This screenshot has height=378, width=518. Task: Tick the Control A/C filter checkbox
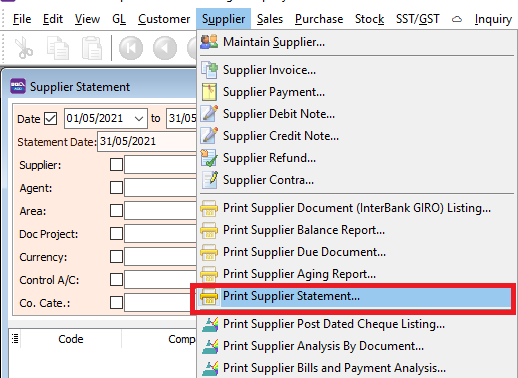(x=116, y=280)
